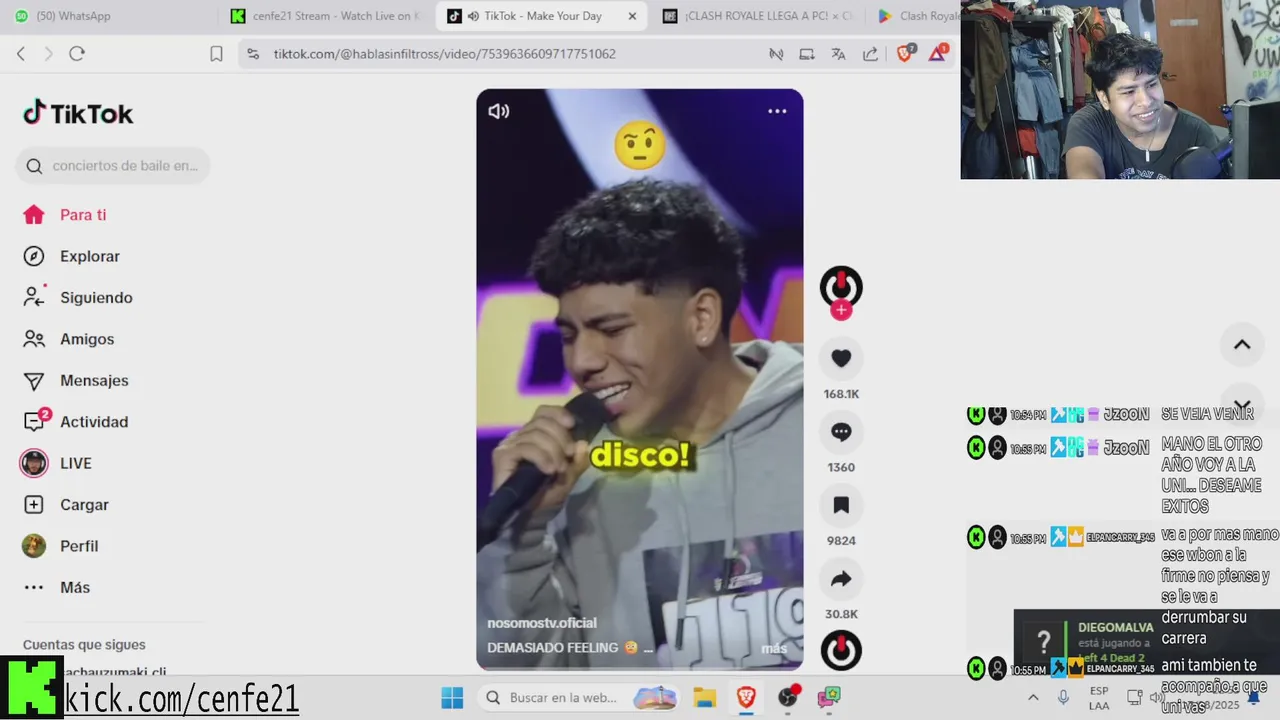Open comments with the speech bubble icon
Viewport: 1280px width, 720px height.
(x=841, y=432)
